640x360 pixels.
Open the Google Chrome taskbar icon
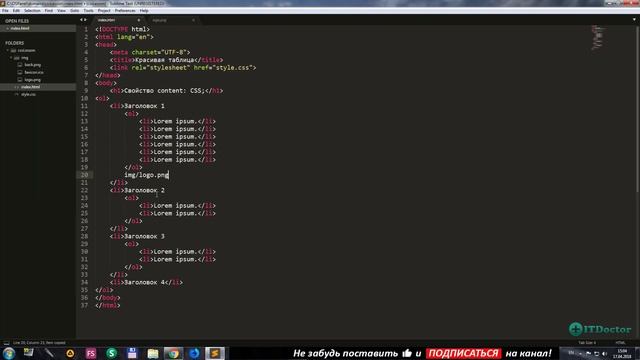tap(173, 353)
